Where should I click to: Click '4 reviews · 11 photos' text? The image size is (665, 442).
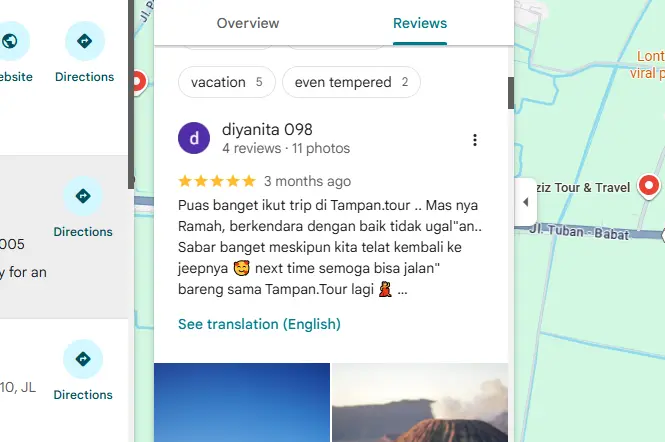point(286,148)
